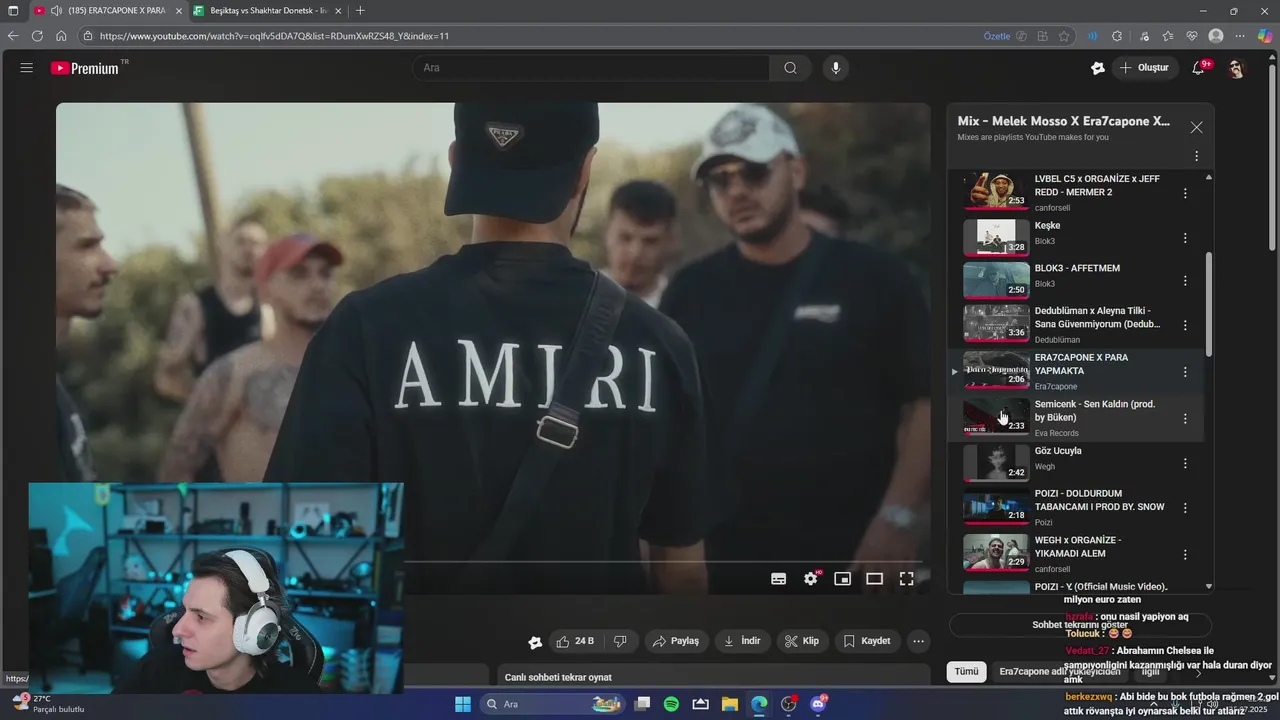Click the Klip clip button
Screen dimensions: 1280x720
[802, 641]
